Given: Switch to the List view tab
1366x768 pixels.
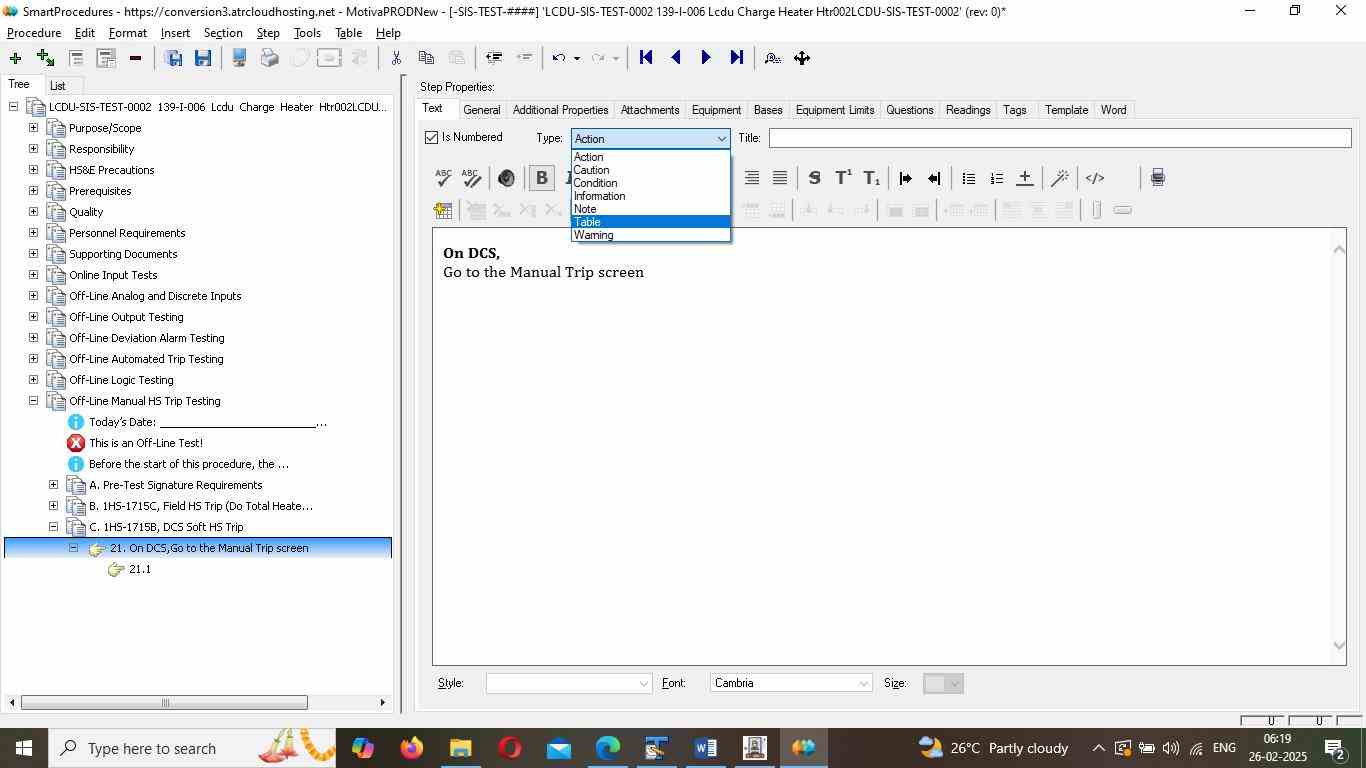Looking at the screenshot, I should click(58, 86).
